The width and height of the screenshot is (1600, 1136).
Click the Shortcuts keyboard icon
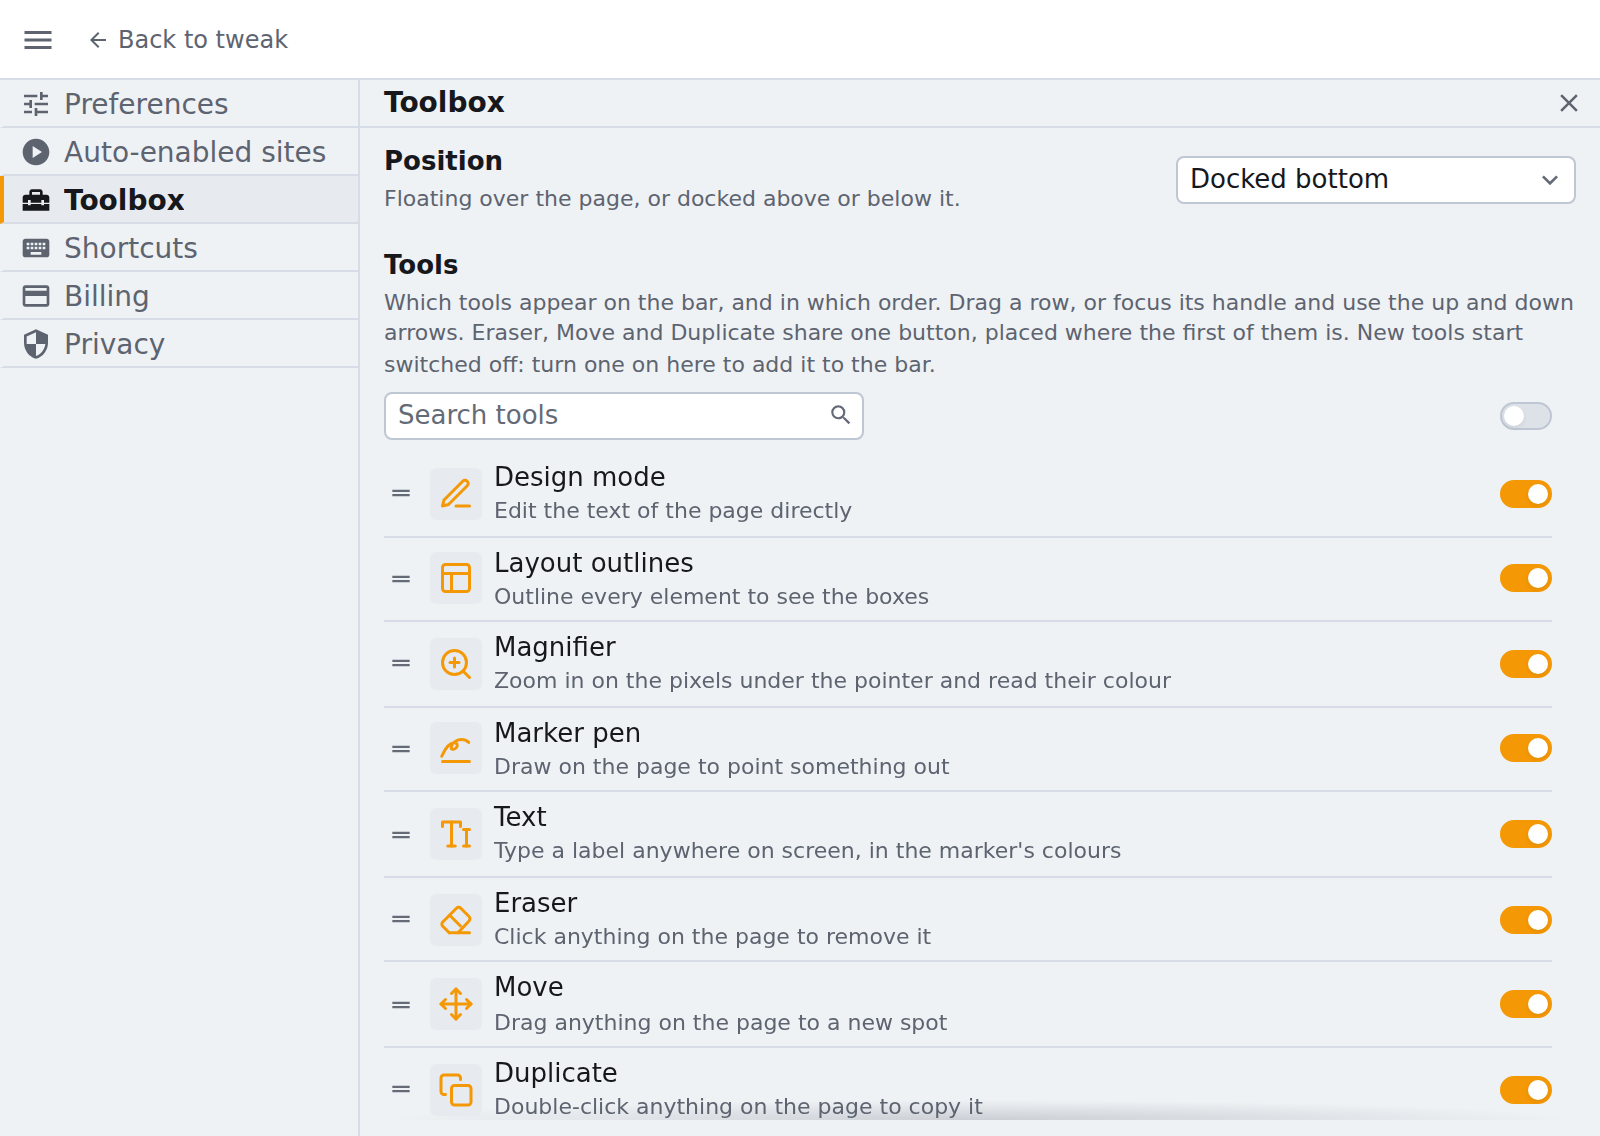pyautogui.click(x=36, y=248)
